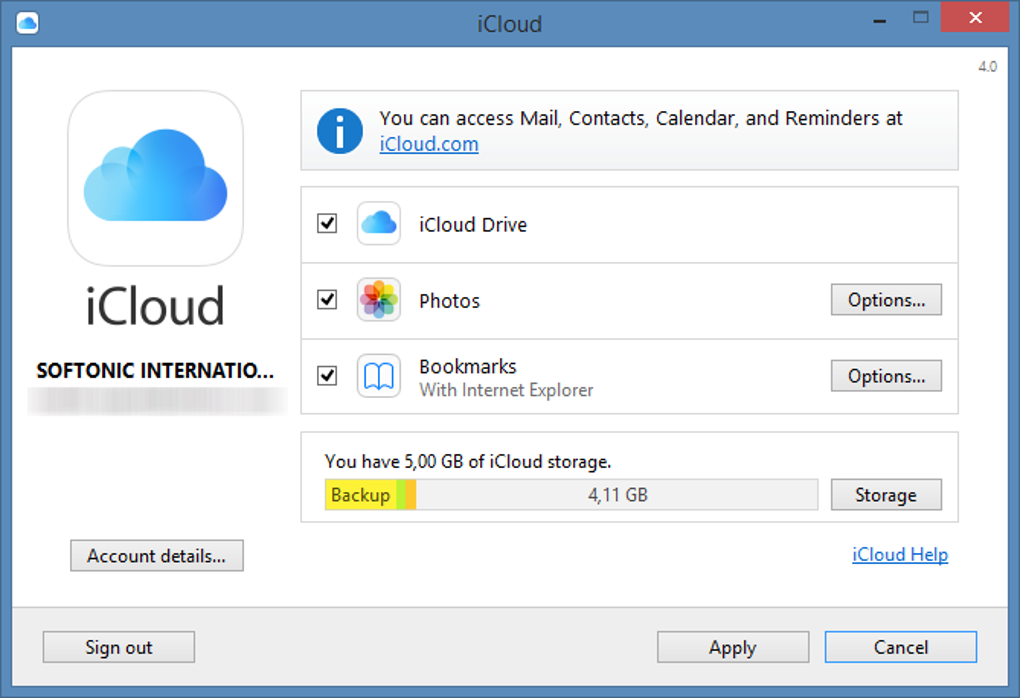1020x698 pixels.
Task: Open the iCloud Help link
Action: click(900, 555)
